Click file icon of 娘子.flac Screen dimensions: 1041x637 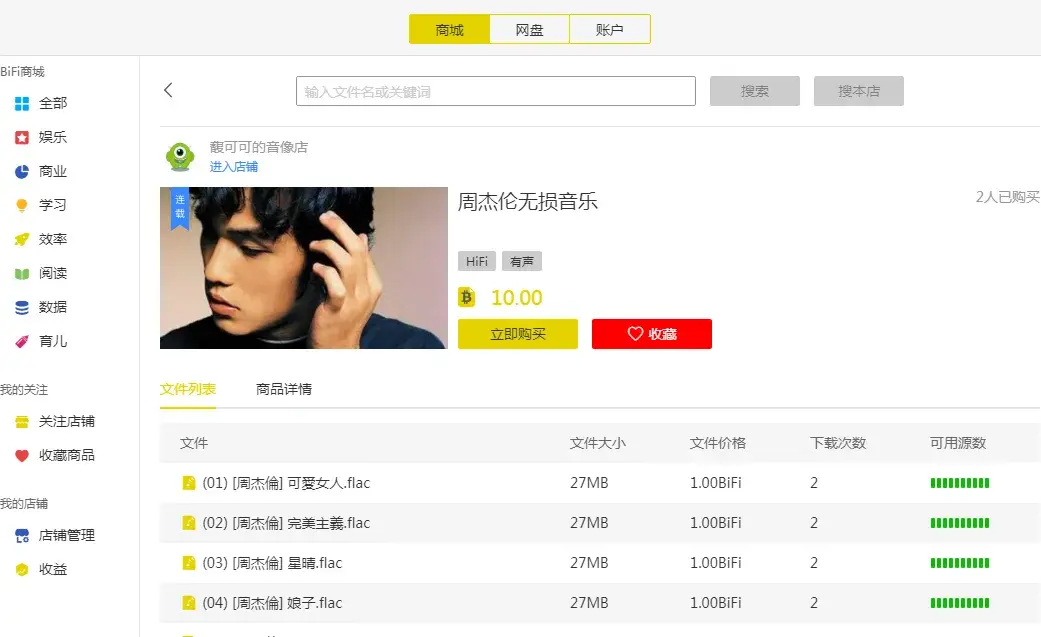tap(189, 602)
